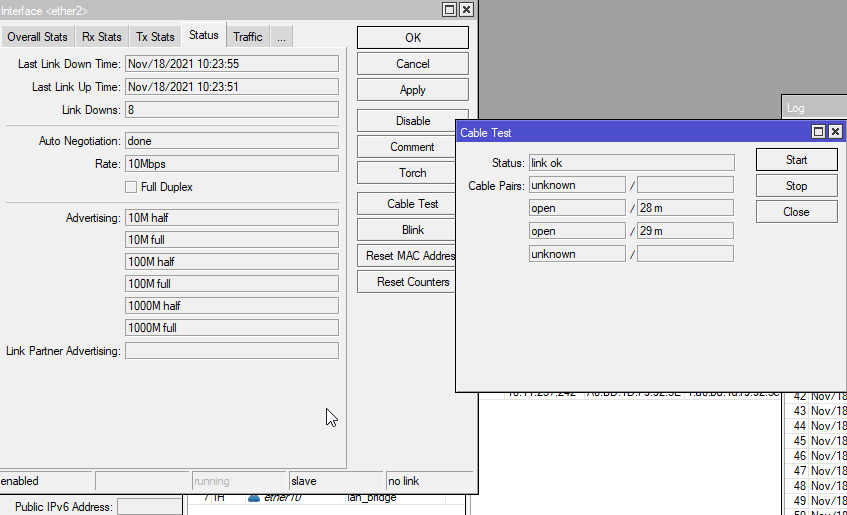
Task: Confirm interface settings with OK
Action: (413, 38)
